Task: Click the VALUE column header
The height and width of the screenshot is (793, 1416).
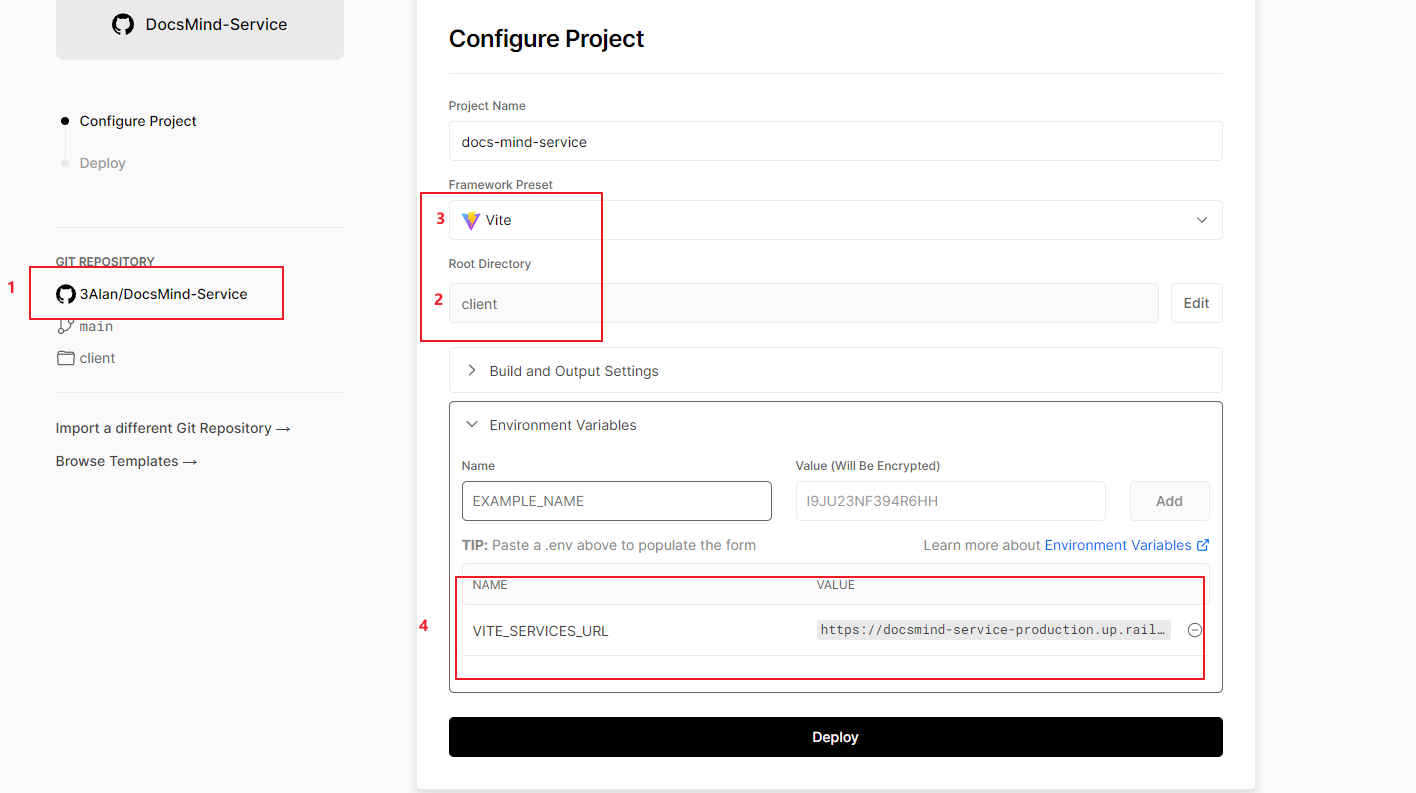Action: coord(835,585)
